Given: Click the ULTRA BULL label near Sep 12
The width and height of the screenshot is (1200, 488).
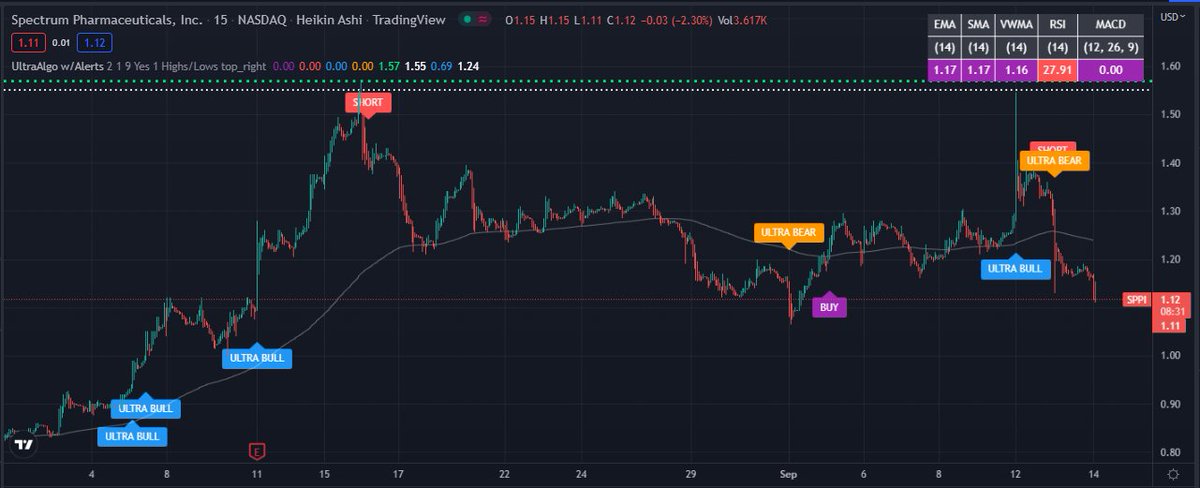Looking at the screenshot, I should 1015,268.
